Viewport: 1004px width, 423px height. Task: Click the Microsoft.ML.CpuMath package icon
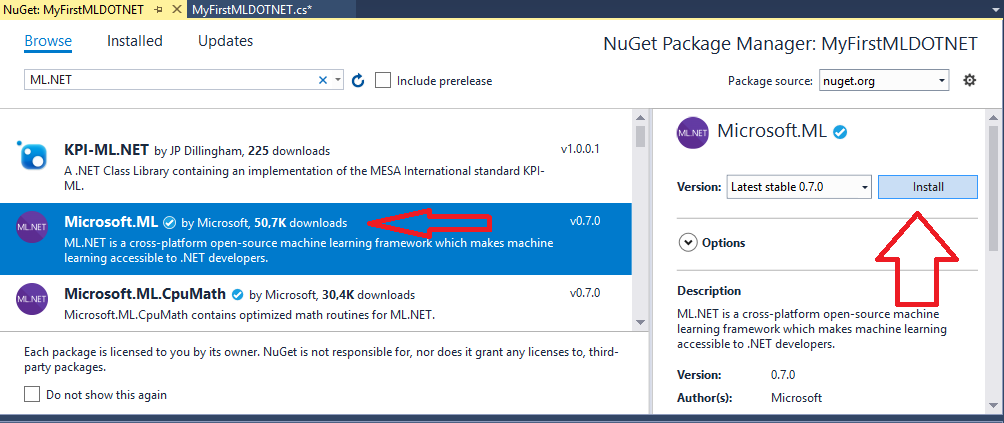pyautogui.click(x=32, y=299)
